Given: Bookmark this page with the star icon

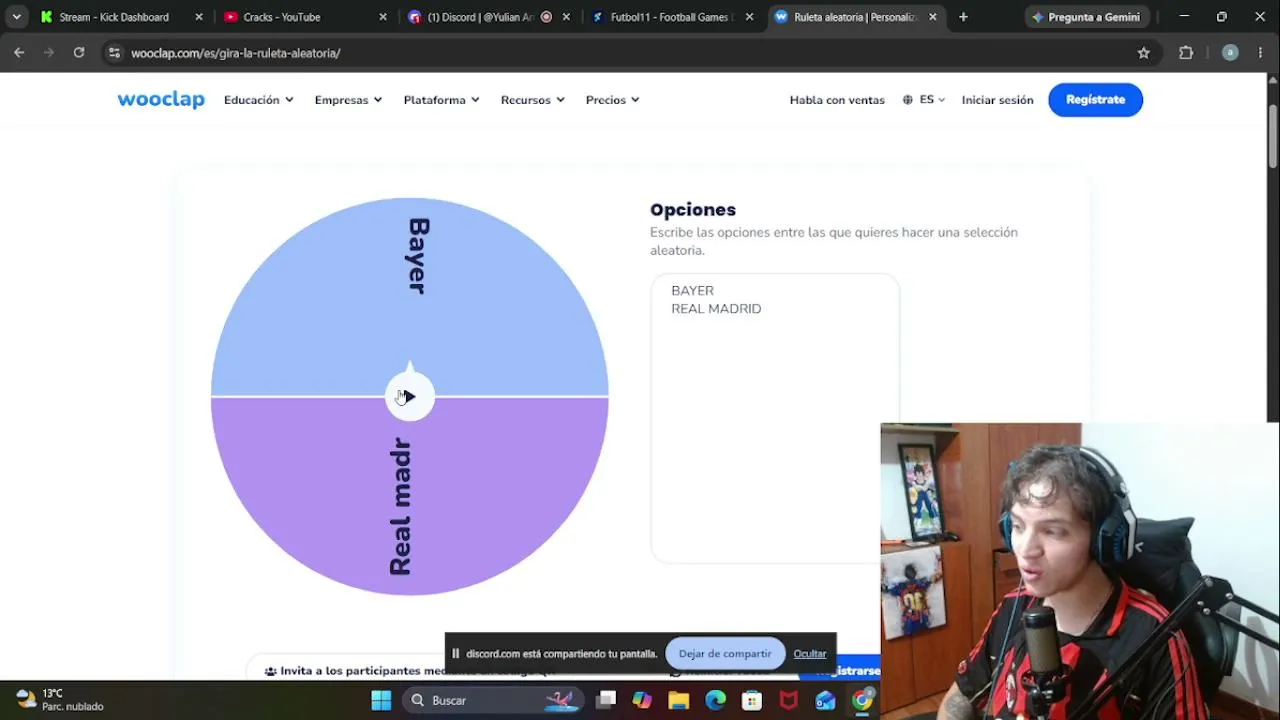Looking at the screenshot, I should [x=1144, y=53].
